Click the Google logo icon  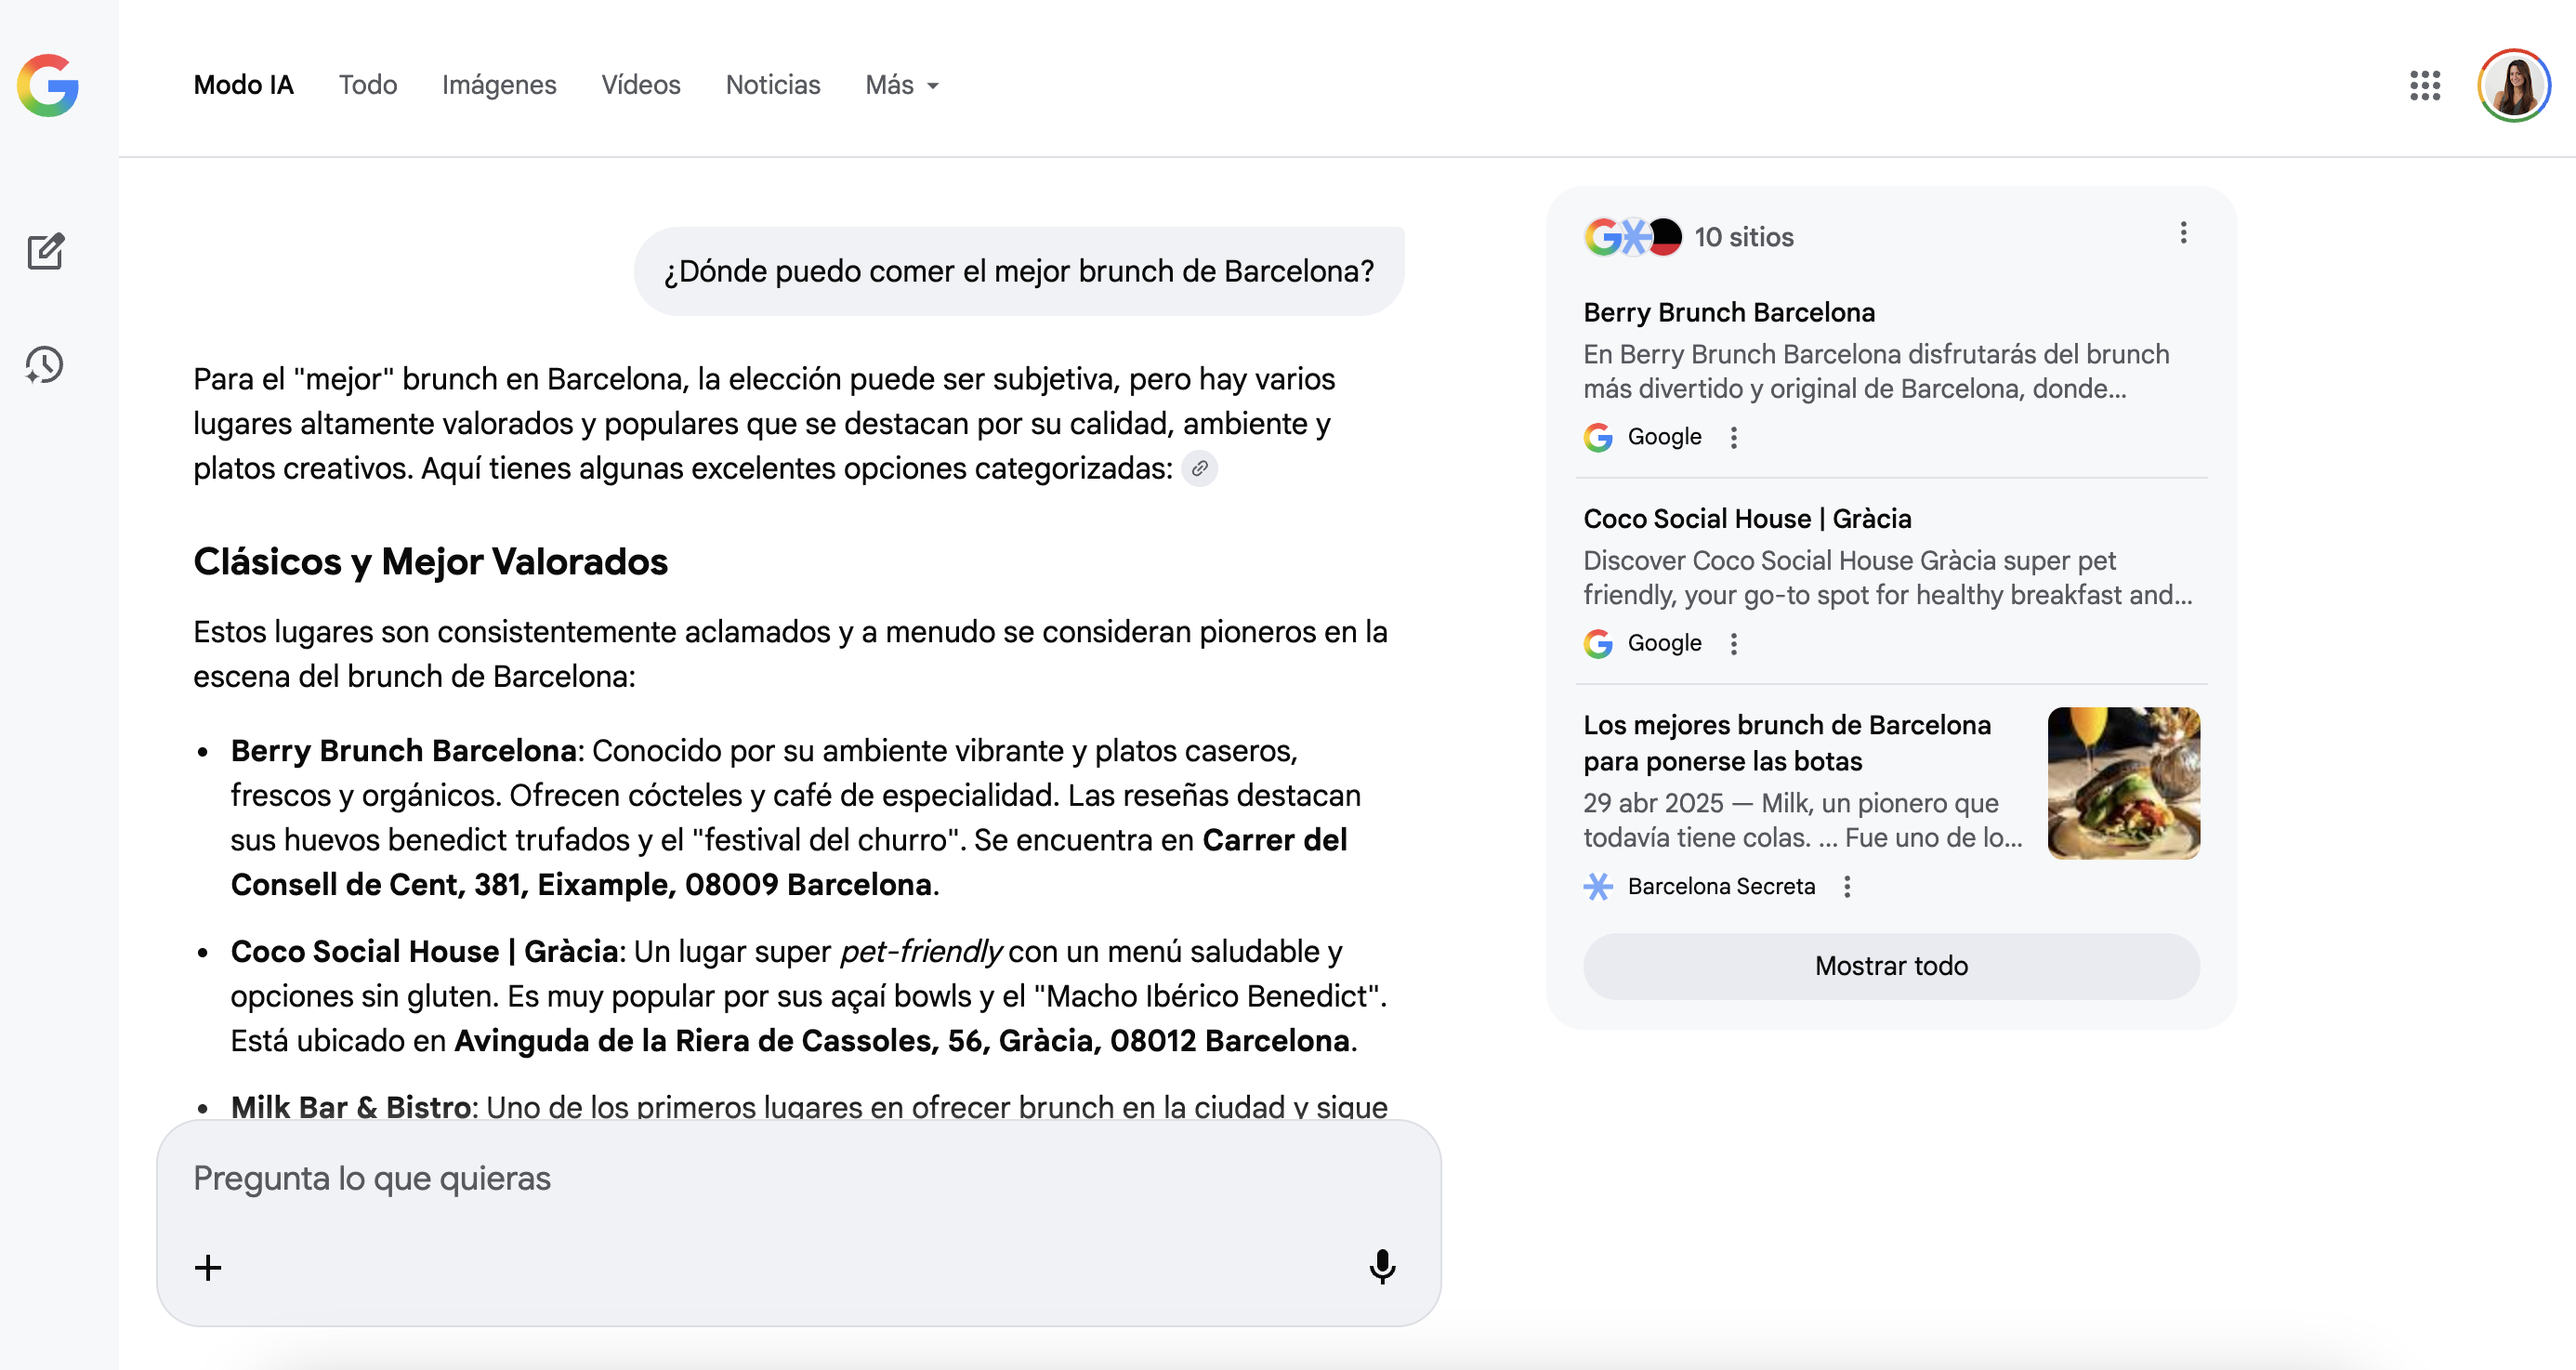(x=48, y=85)
